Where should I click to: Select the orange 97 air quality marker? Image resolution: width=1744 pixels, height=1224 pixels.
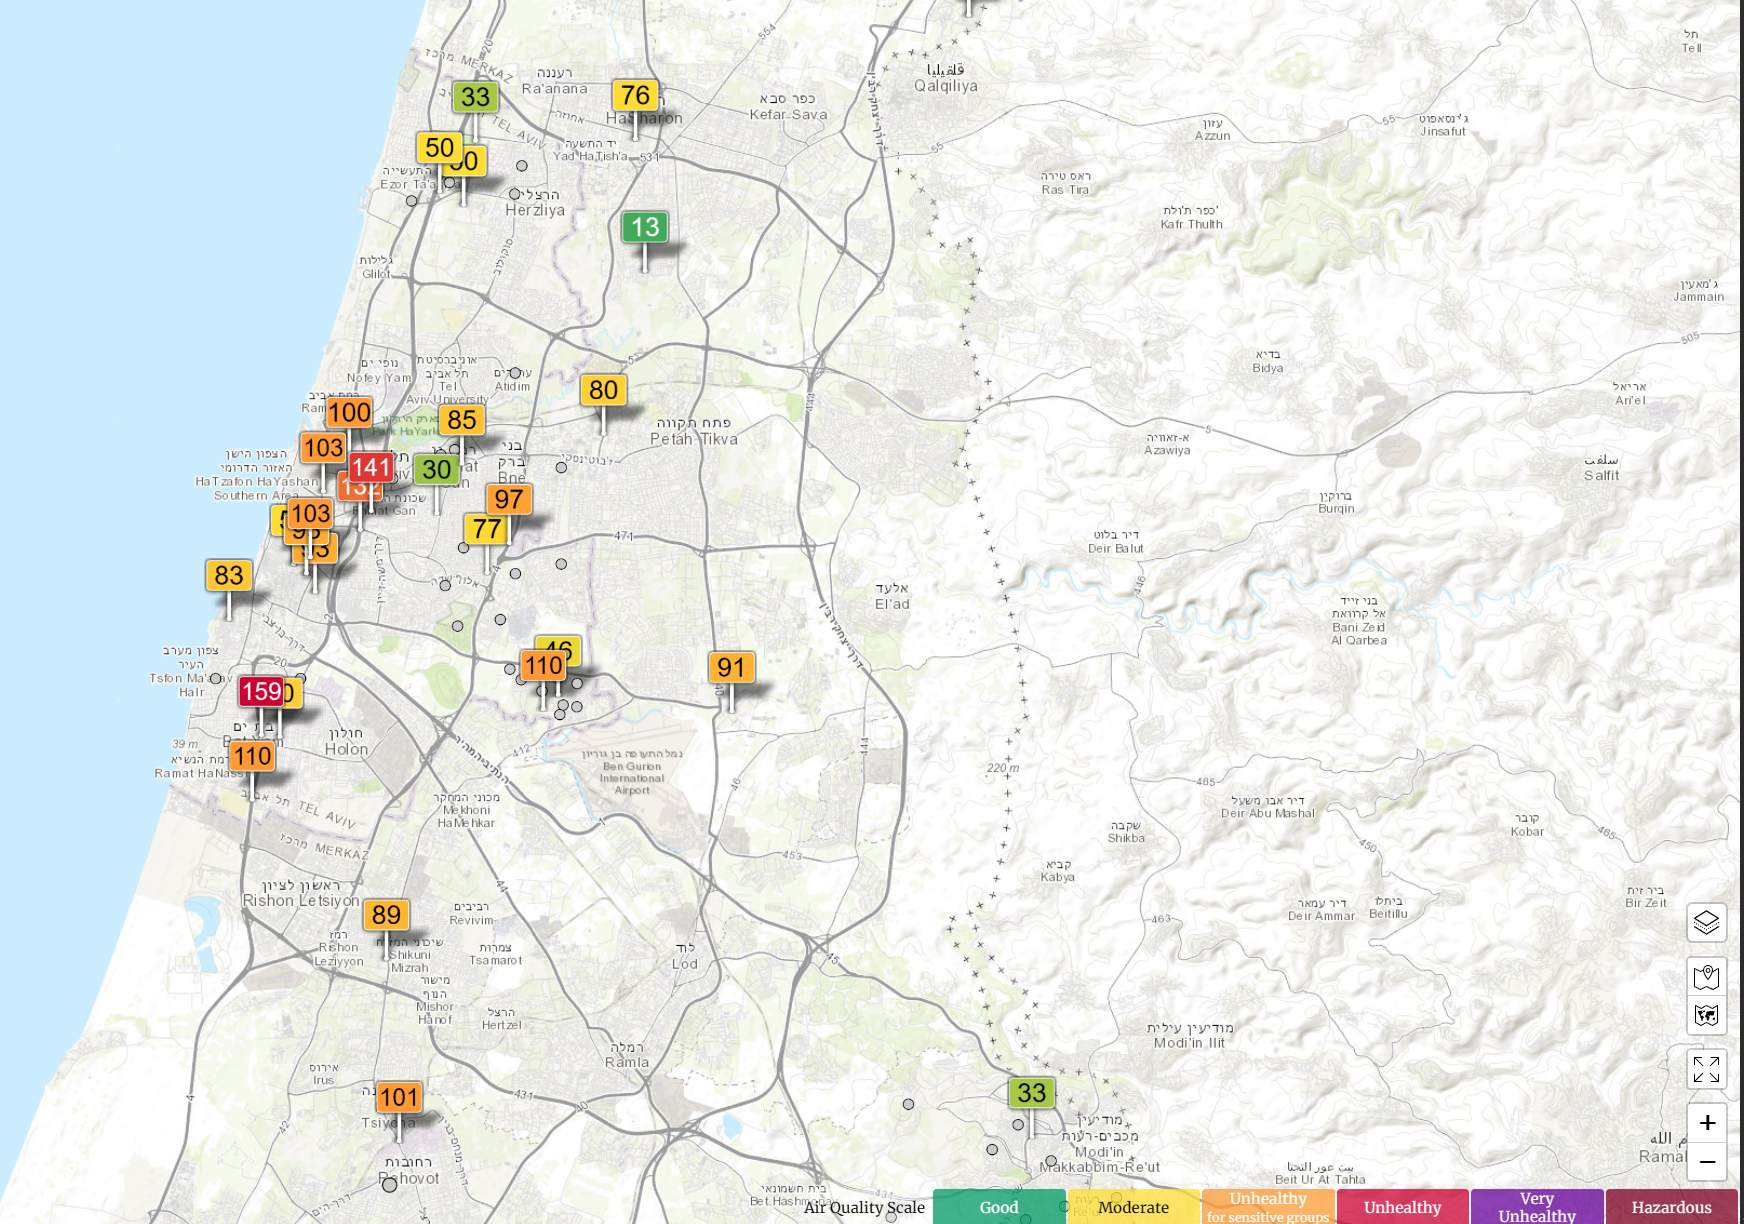[509, 499]
